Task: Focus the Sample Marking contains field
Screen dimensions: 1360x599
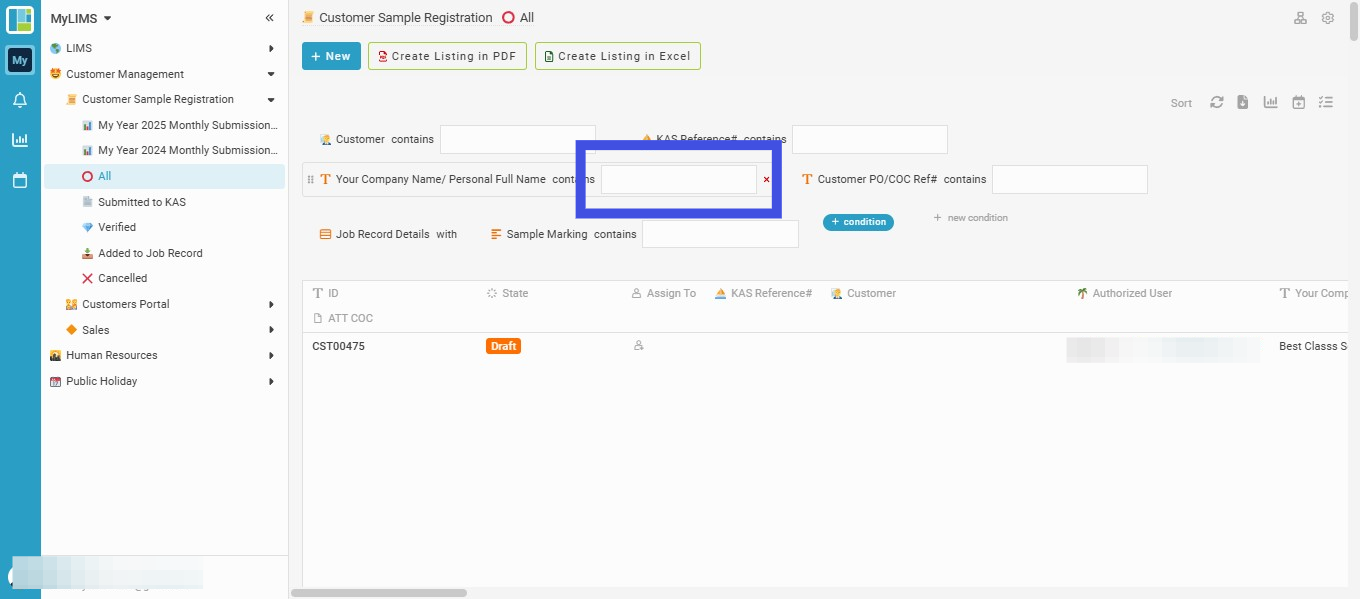Action: coord(720,234)
